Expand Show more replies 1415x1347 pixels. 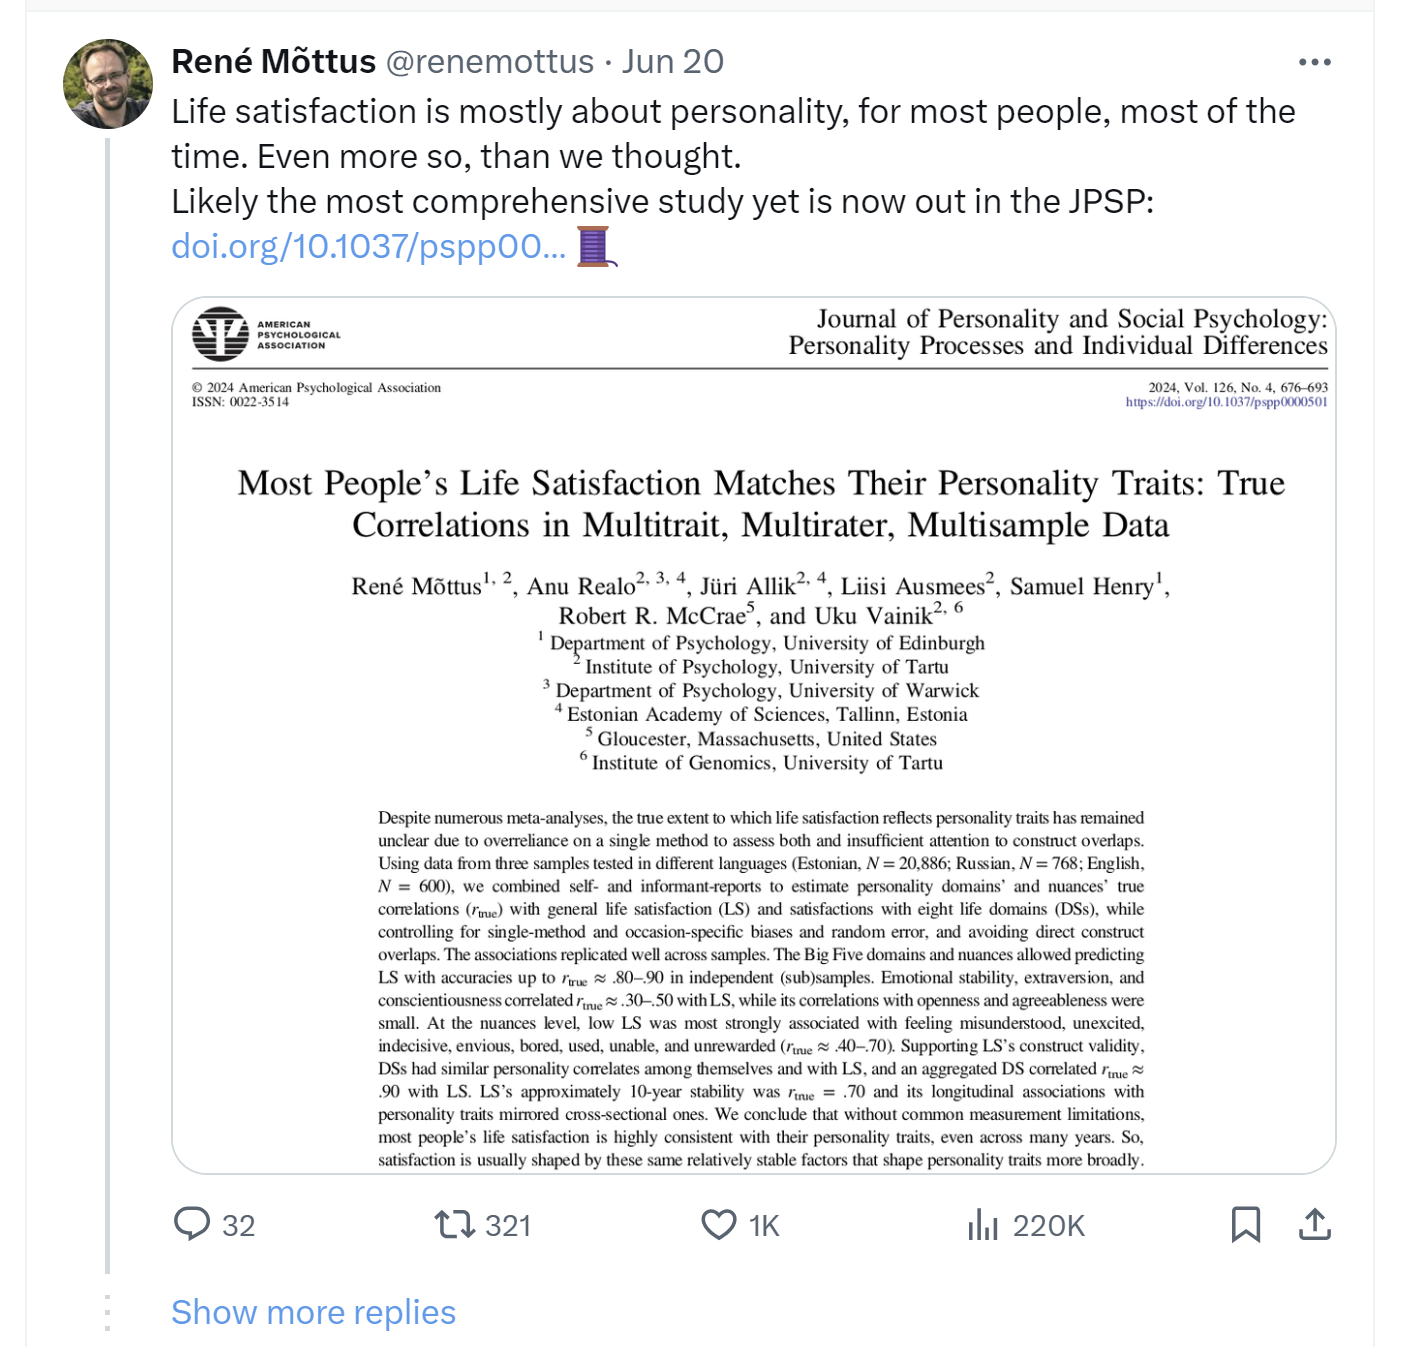click(x=313, y=1312)
